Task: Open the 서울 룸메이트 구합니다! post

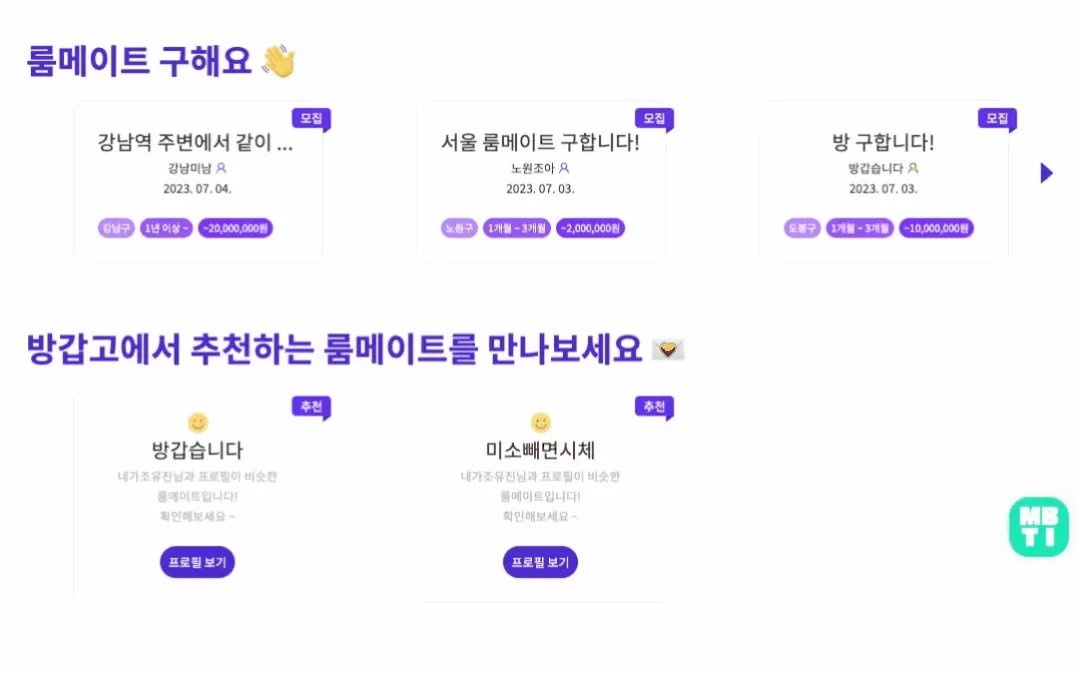Action: click(x=540, y=143)
